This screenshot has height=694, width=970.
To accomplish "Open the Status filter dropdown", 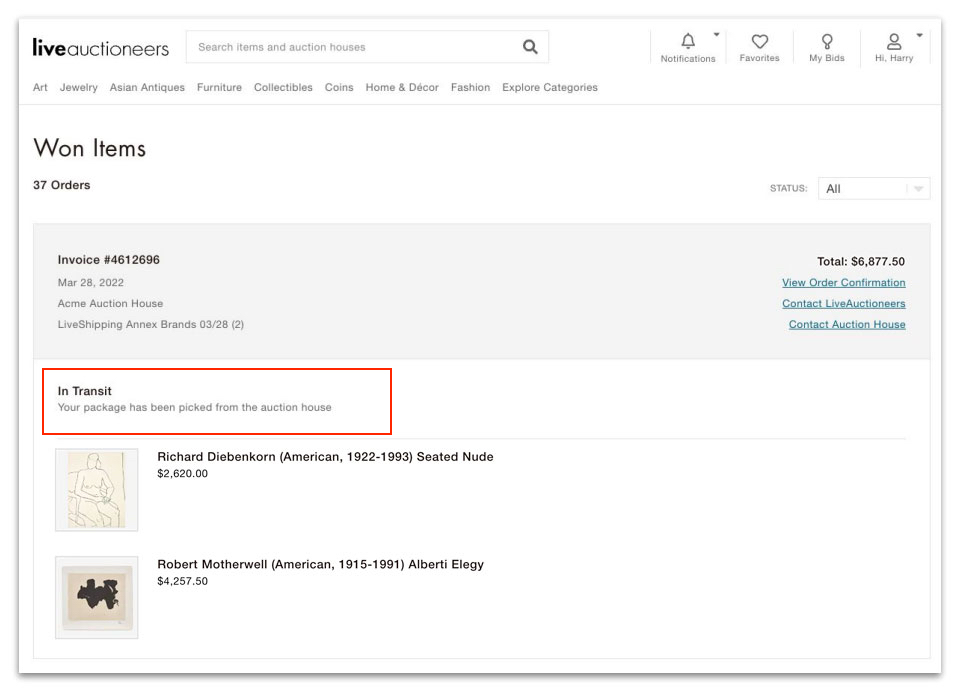I will click(x=873, y=189).
